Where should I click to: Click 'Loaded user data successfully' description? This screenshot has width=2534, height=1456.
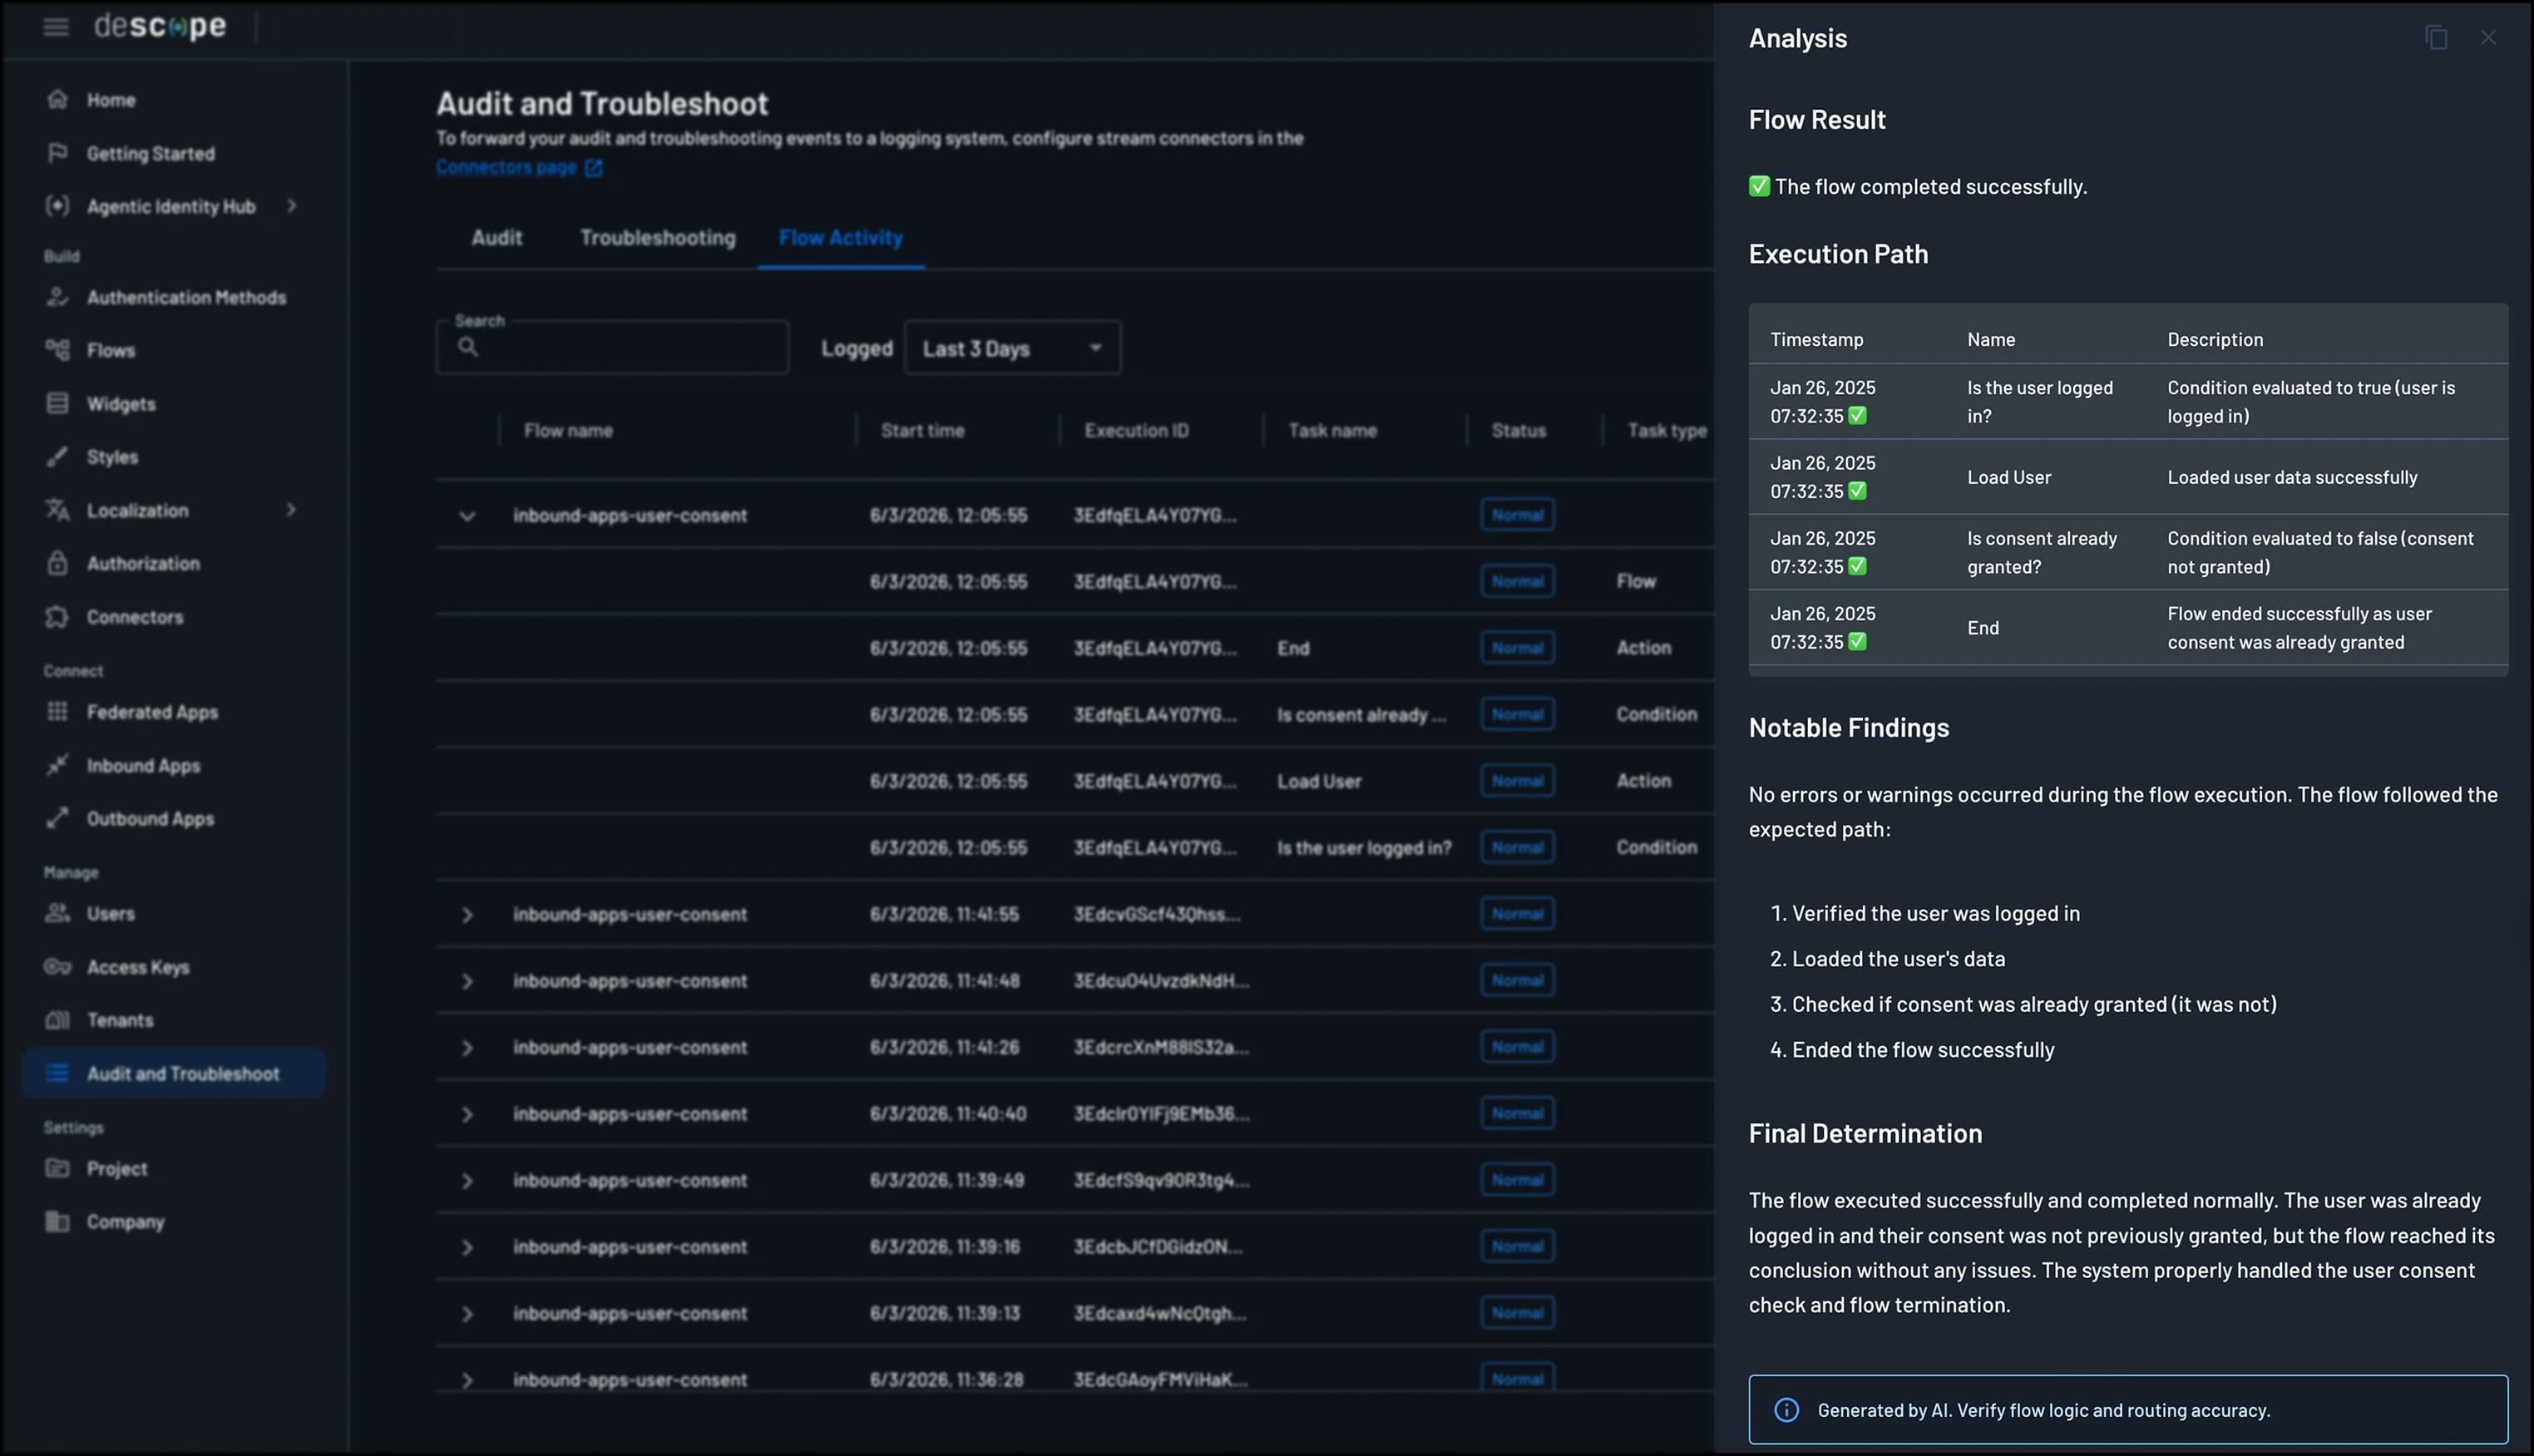[2292, 478]
